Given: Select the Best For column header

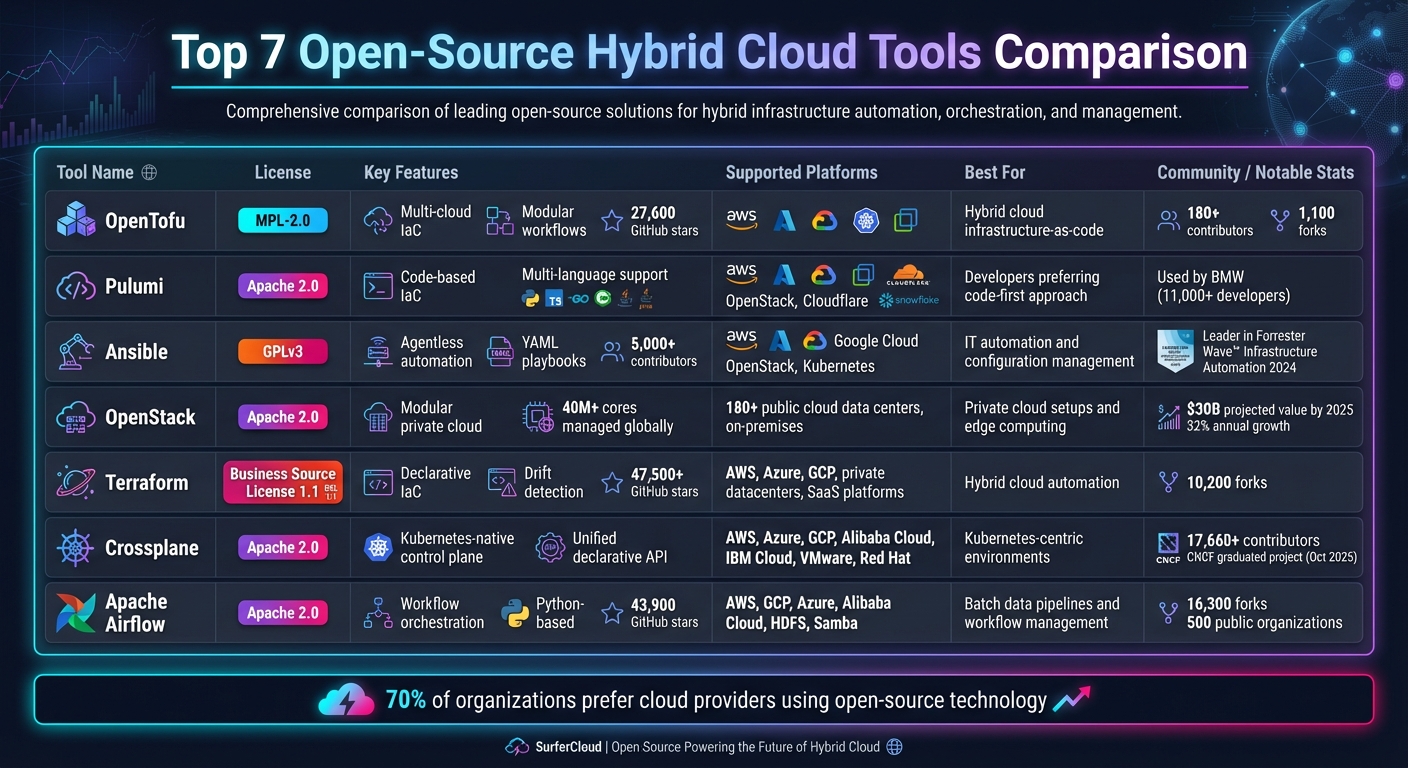Looking at the screenshot, I should [994, 172].
